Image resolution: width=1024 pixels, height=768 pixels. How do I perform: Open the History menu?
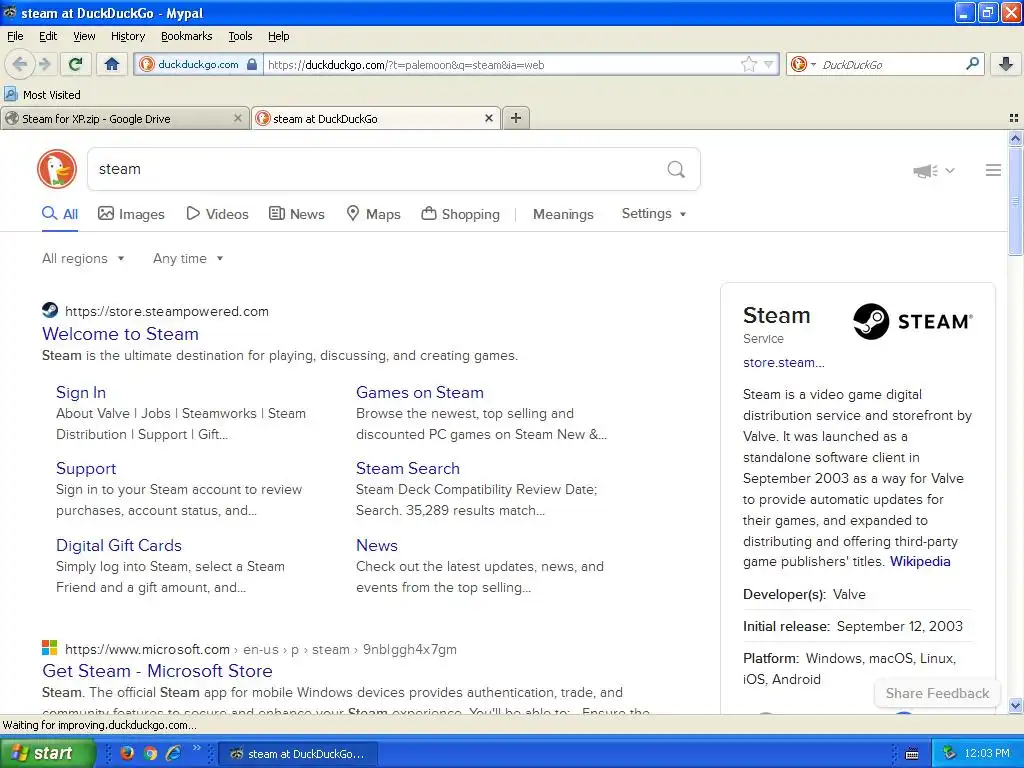[128, 36]
